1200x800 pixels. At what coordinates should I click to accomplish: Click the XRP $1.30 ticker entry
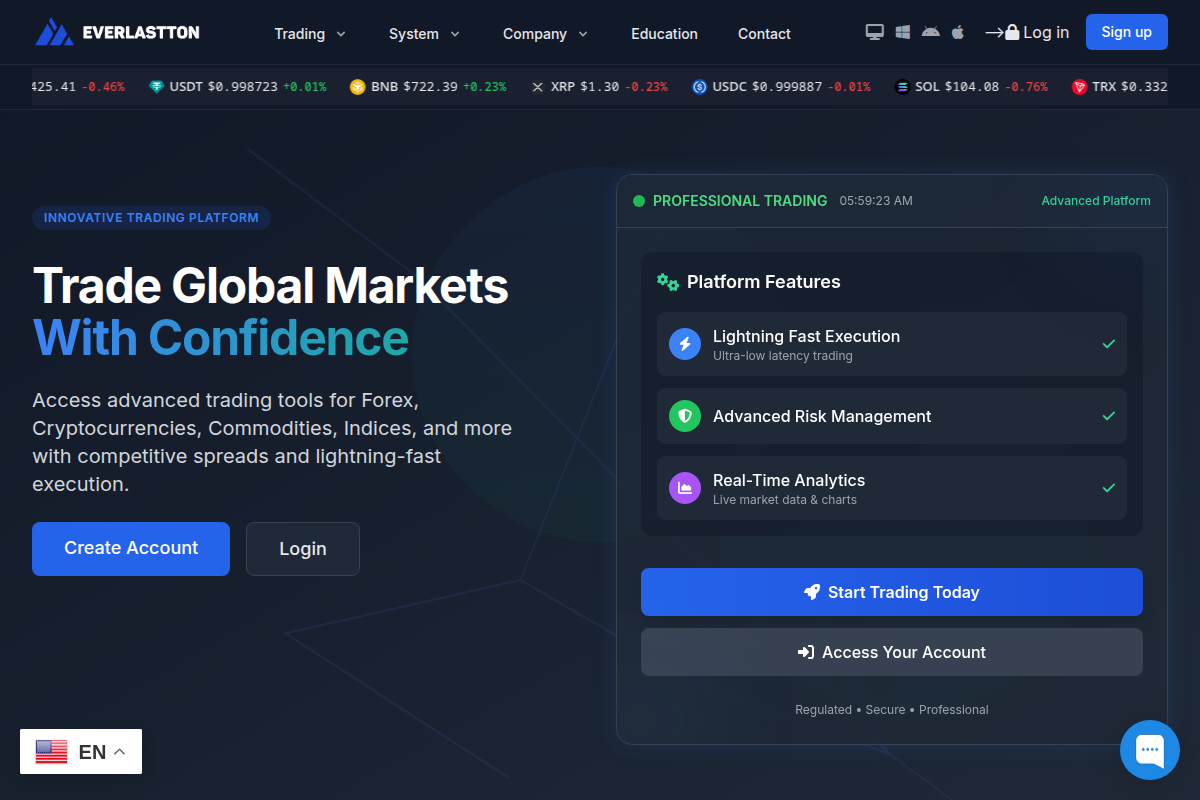pyautogui.click(x=599, y=87)
